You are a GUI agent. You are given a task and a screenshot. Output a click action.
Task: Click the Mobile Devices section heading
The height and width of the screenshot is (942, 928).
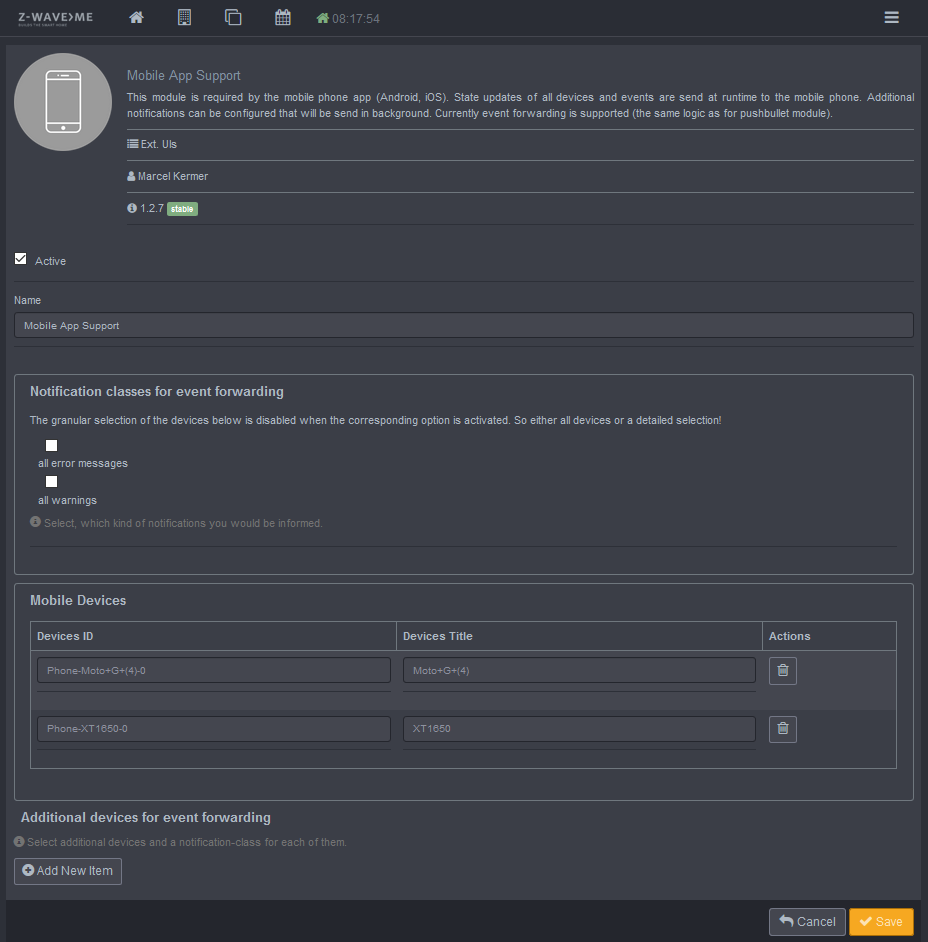tap(78, 601)
